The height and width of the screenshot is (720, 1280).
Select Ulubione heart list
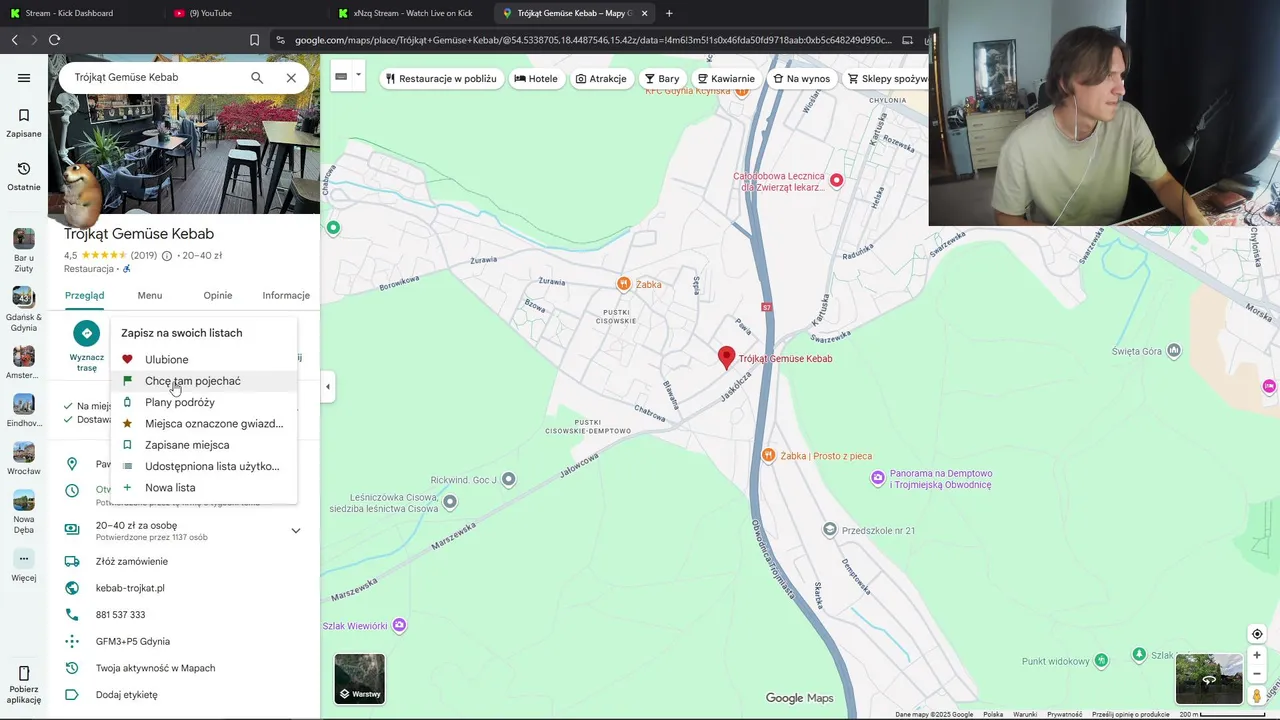pos(204,360)
